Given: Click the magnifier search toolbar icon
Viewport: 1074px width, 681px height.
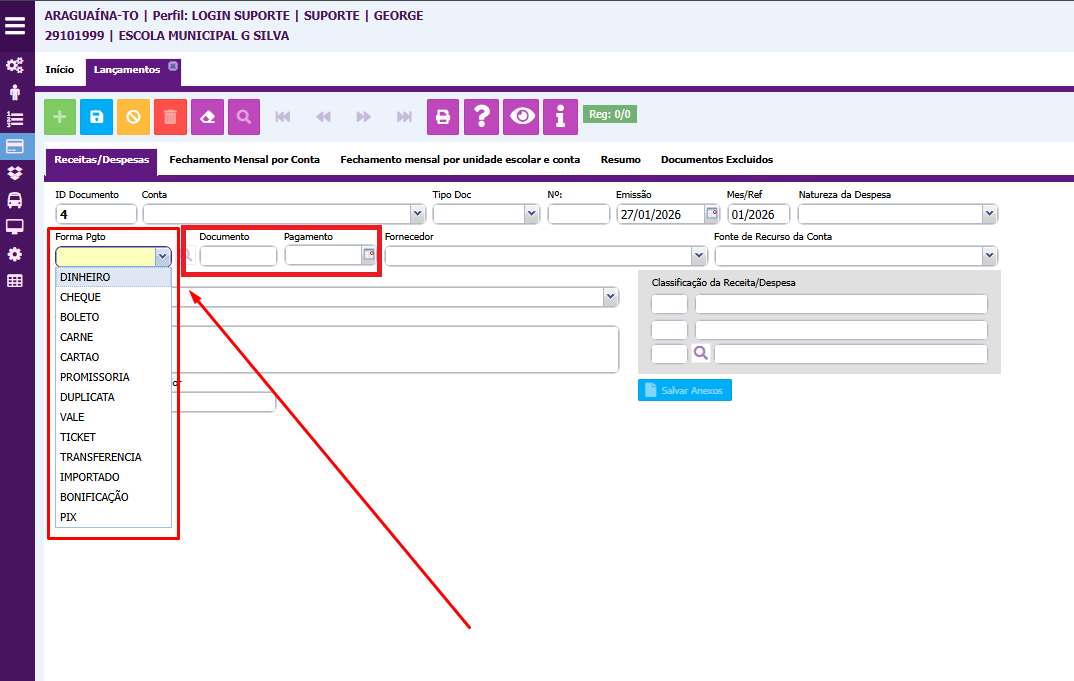Looking at the screenshot, I should 244,117.
